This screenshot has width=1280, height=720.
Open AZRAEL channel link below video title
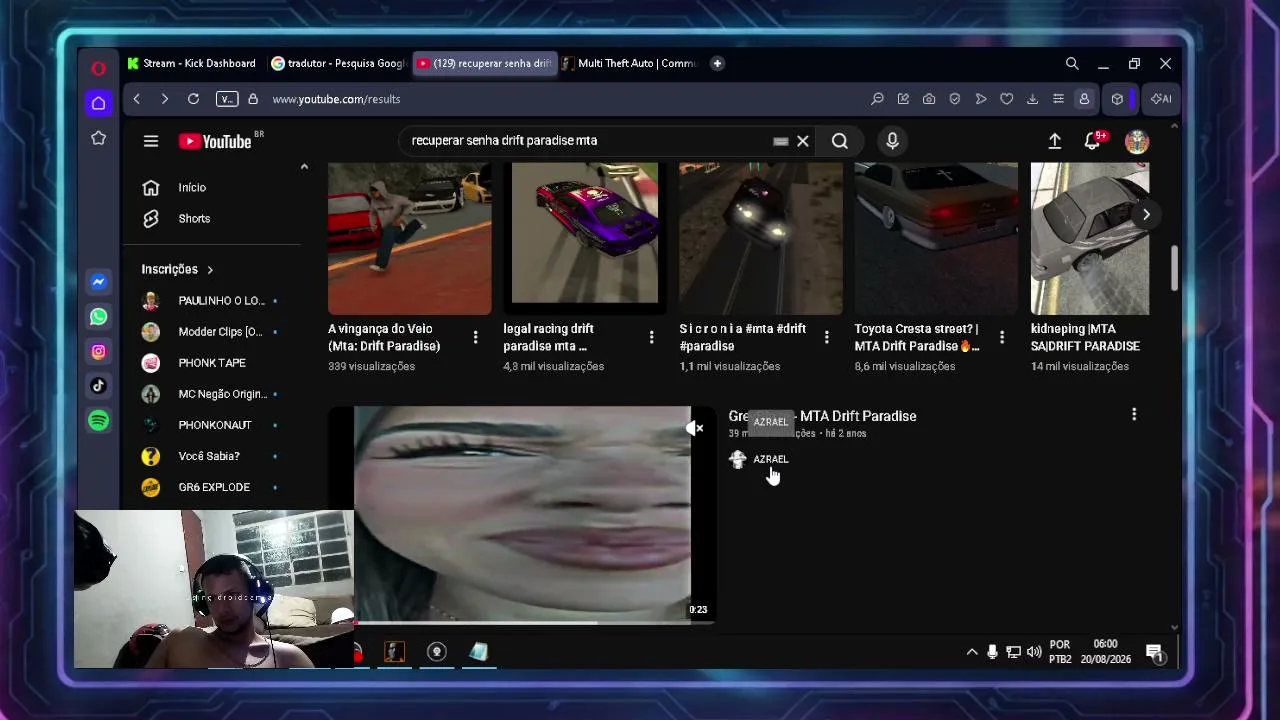770,459
